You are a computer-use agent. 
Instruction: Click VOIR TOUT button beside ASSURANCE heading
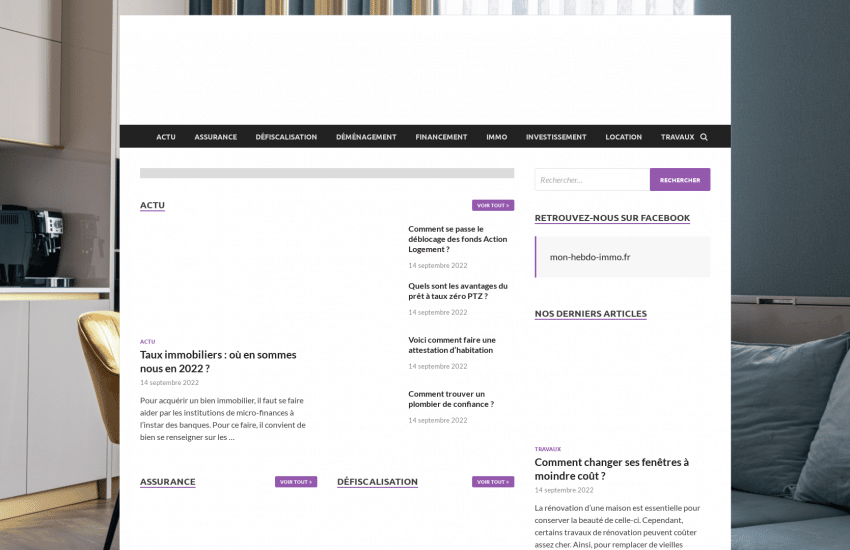point(296,482)
